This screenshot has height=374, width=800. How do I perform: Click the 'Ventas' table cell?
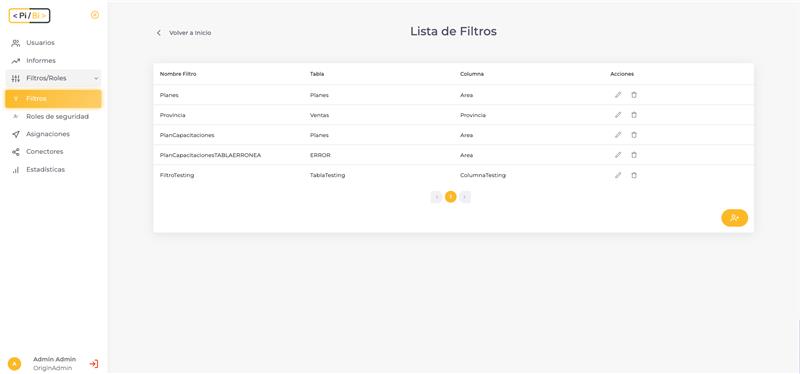tap(319, 115)
